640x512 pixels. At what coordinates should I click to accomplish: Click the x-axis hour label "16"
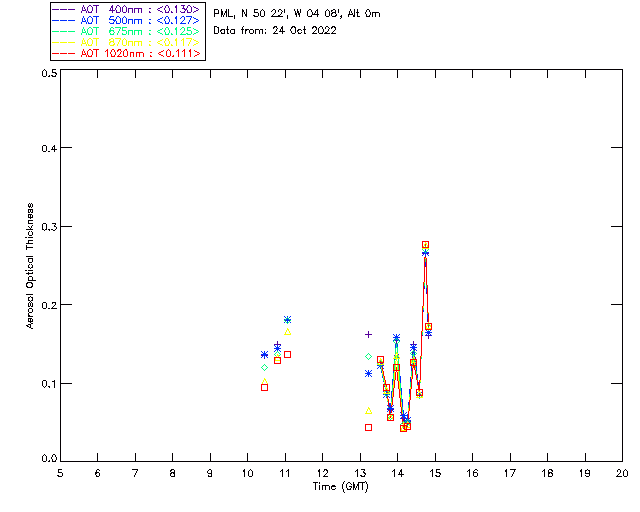coord(472,473)
